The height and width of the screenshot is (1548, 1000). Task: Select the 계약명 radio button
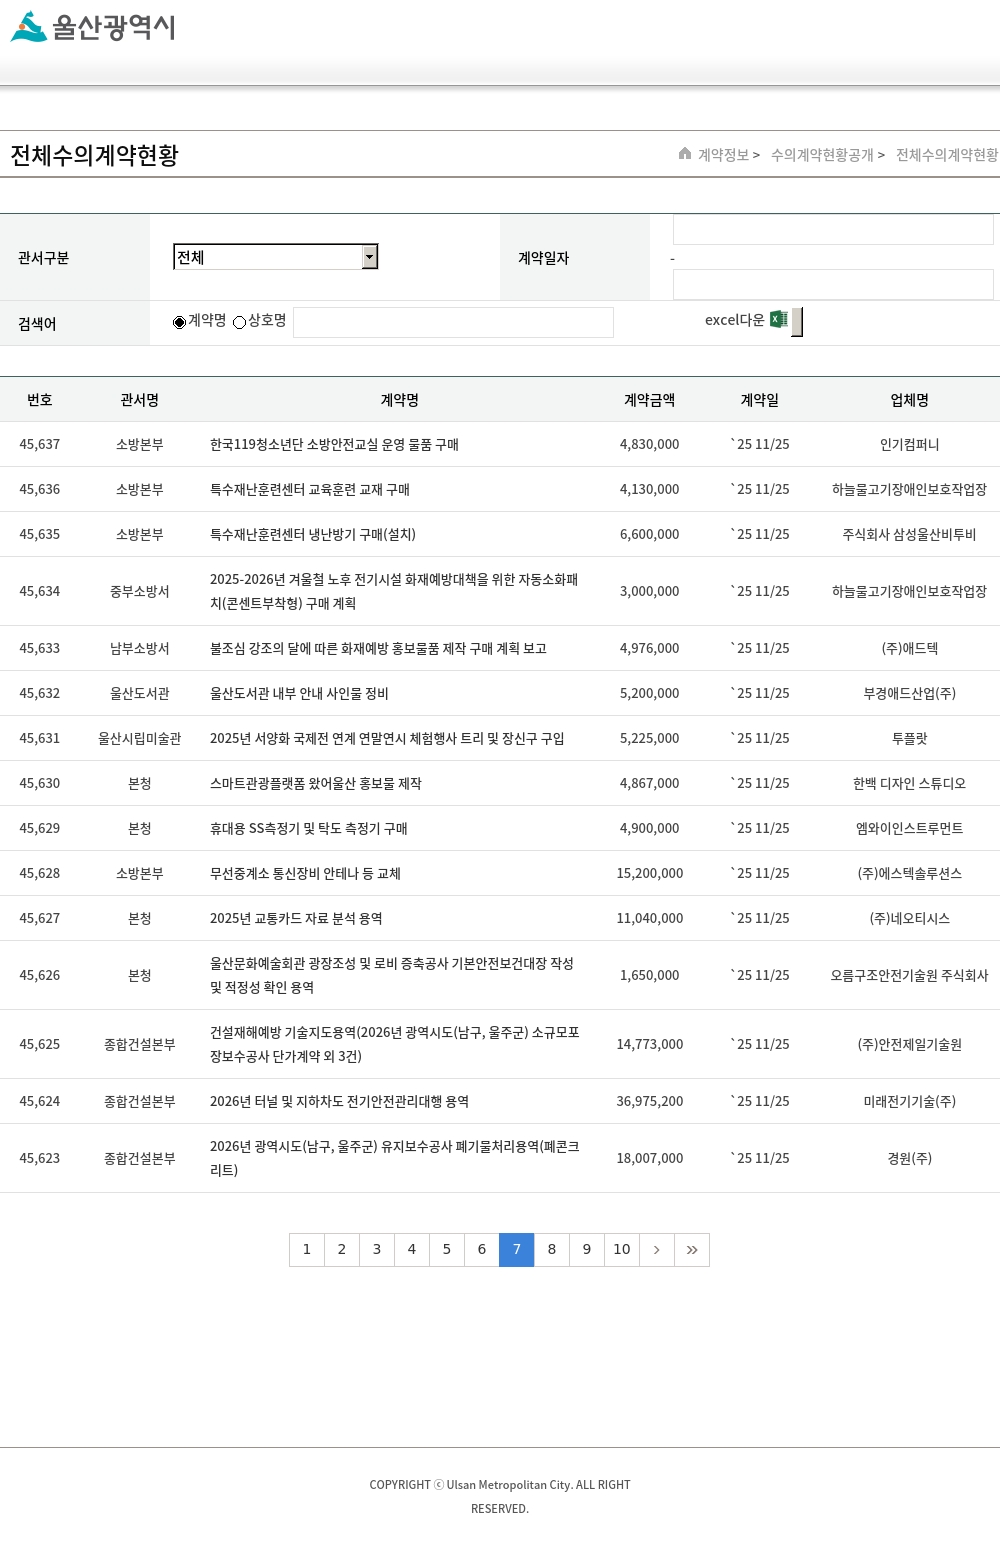pos(180,322)
